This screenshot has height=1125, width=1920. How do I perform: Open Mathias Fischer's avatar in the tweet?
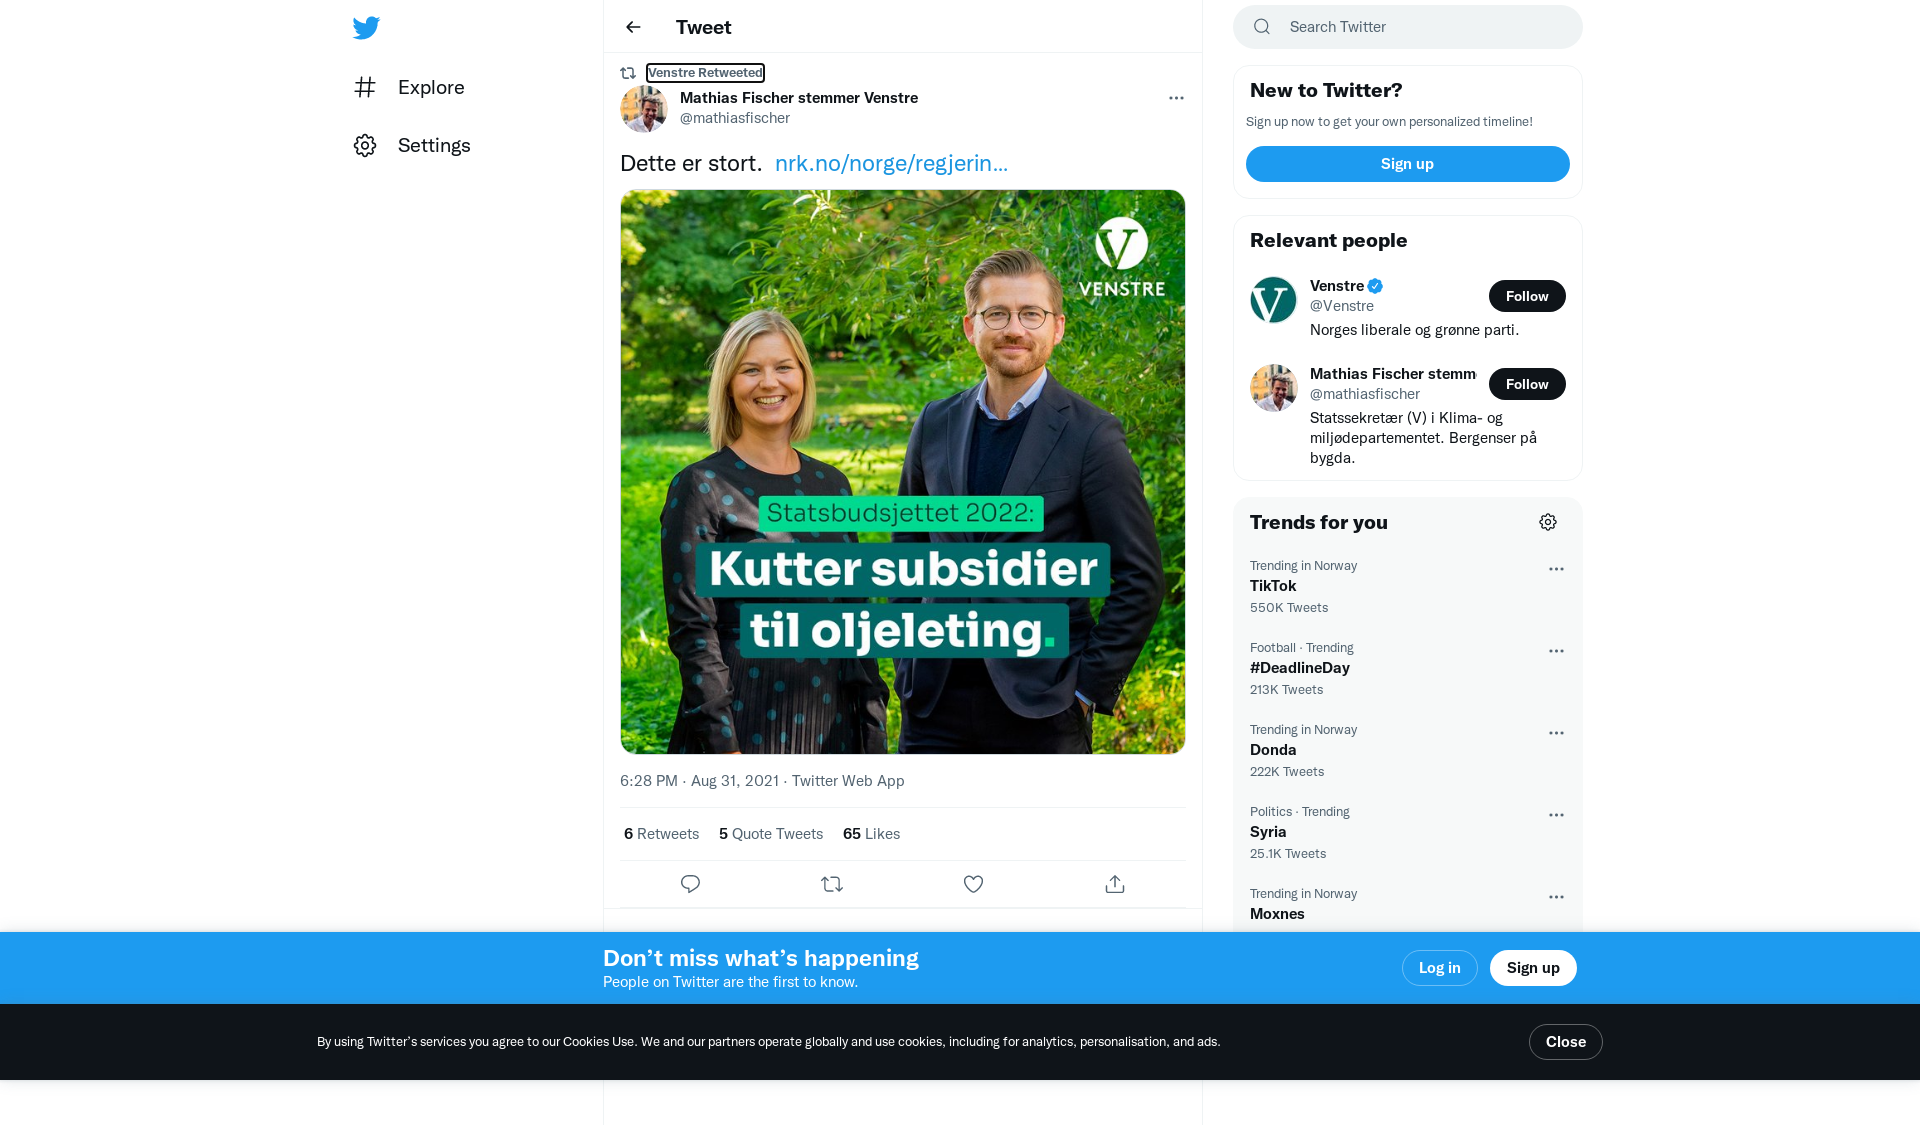(644, 109)
